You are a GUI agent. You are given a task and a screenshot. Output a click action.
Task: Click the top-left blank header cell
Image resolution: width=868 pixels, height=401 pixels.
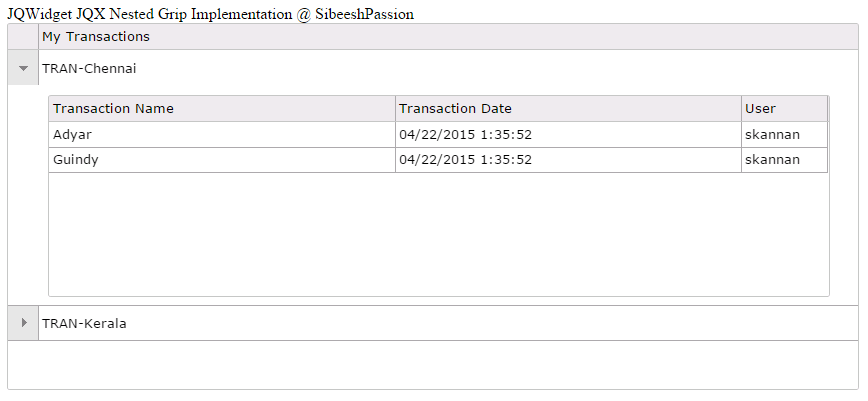click(23, 37)
